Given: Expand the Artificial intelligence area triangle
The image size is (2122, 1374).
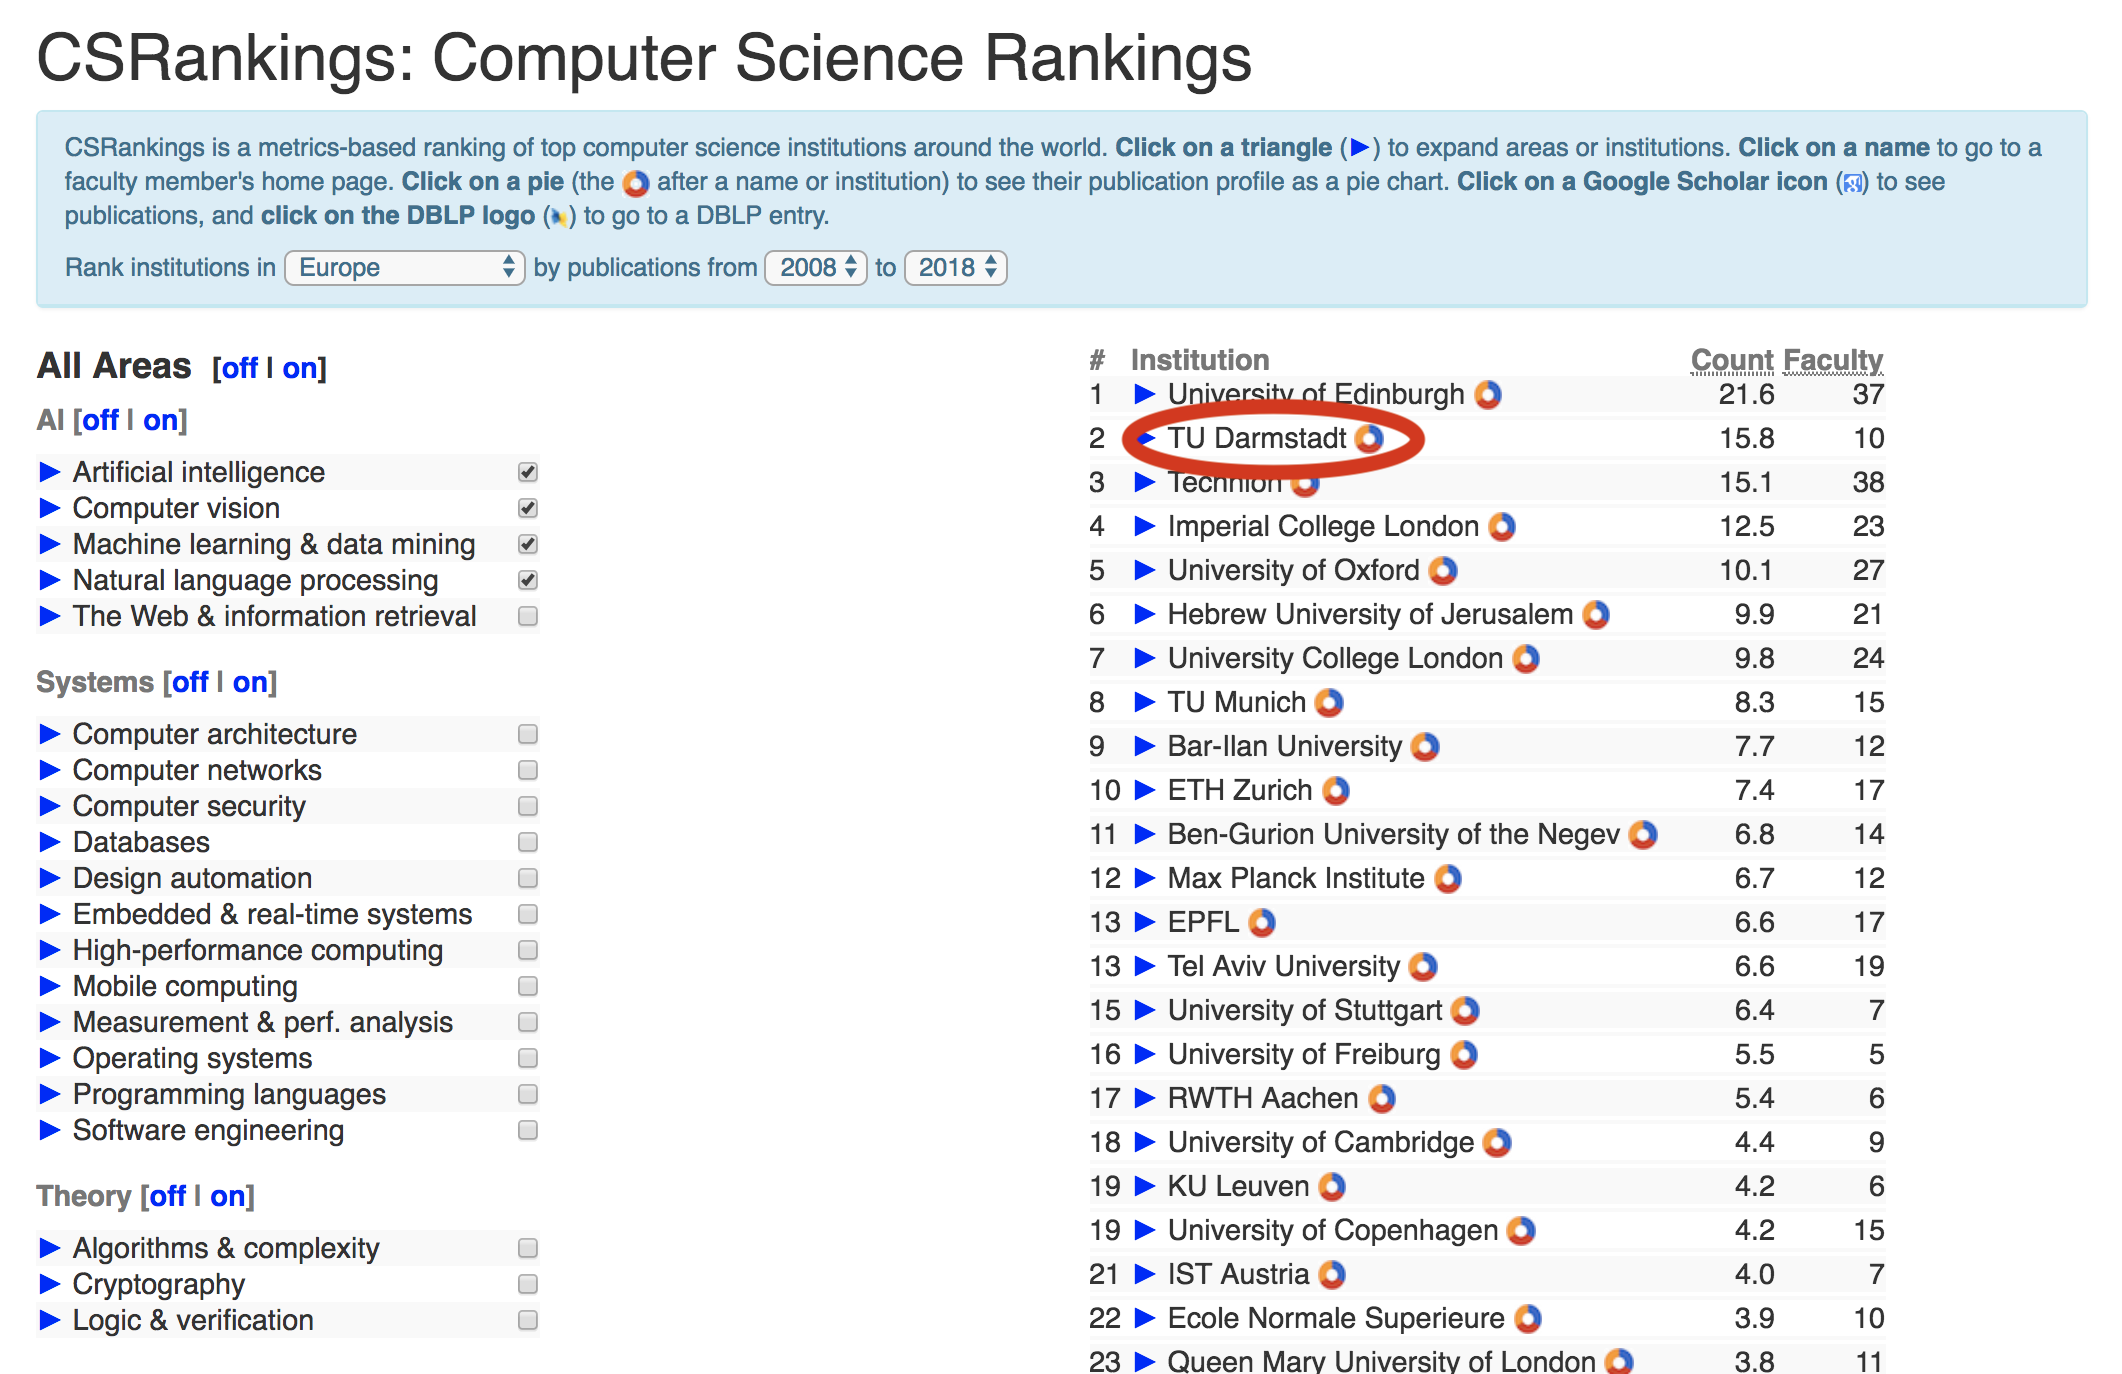Looking at the screenshot, I should [49, 472].
